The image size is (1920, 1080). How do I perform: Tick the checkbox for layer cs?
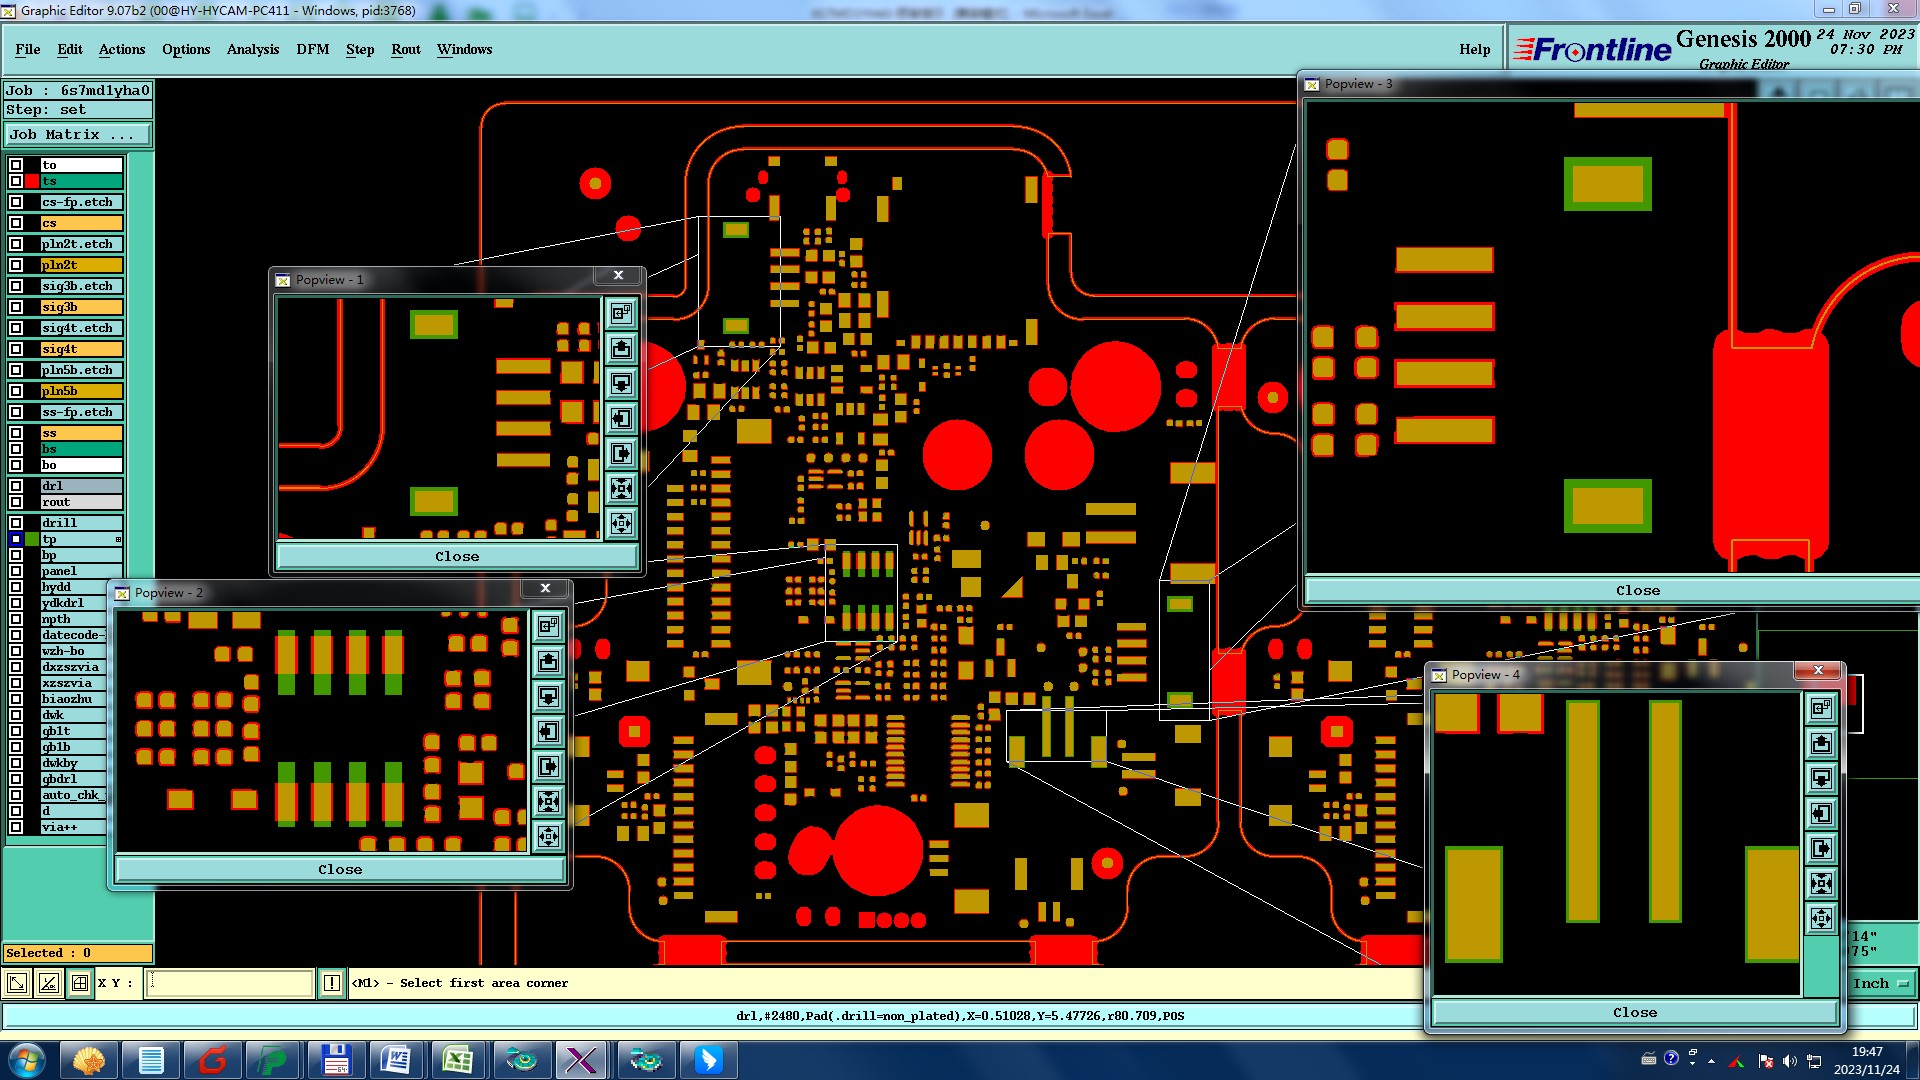pyautogui.click(x=16, y=223)
